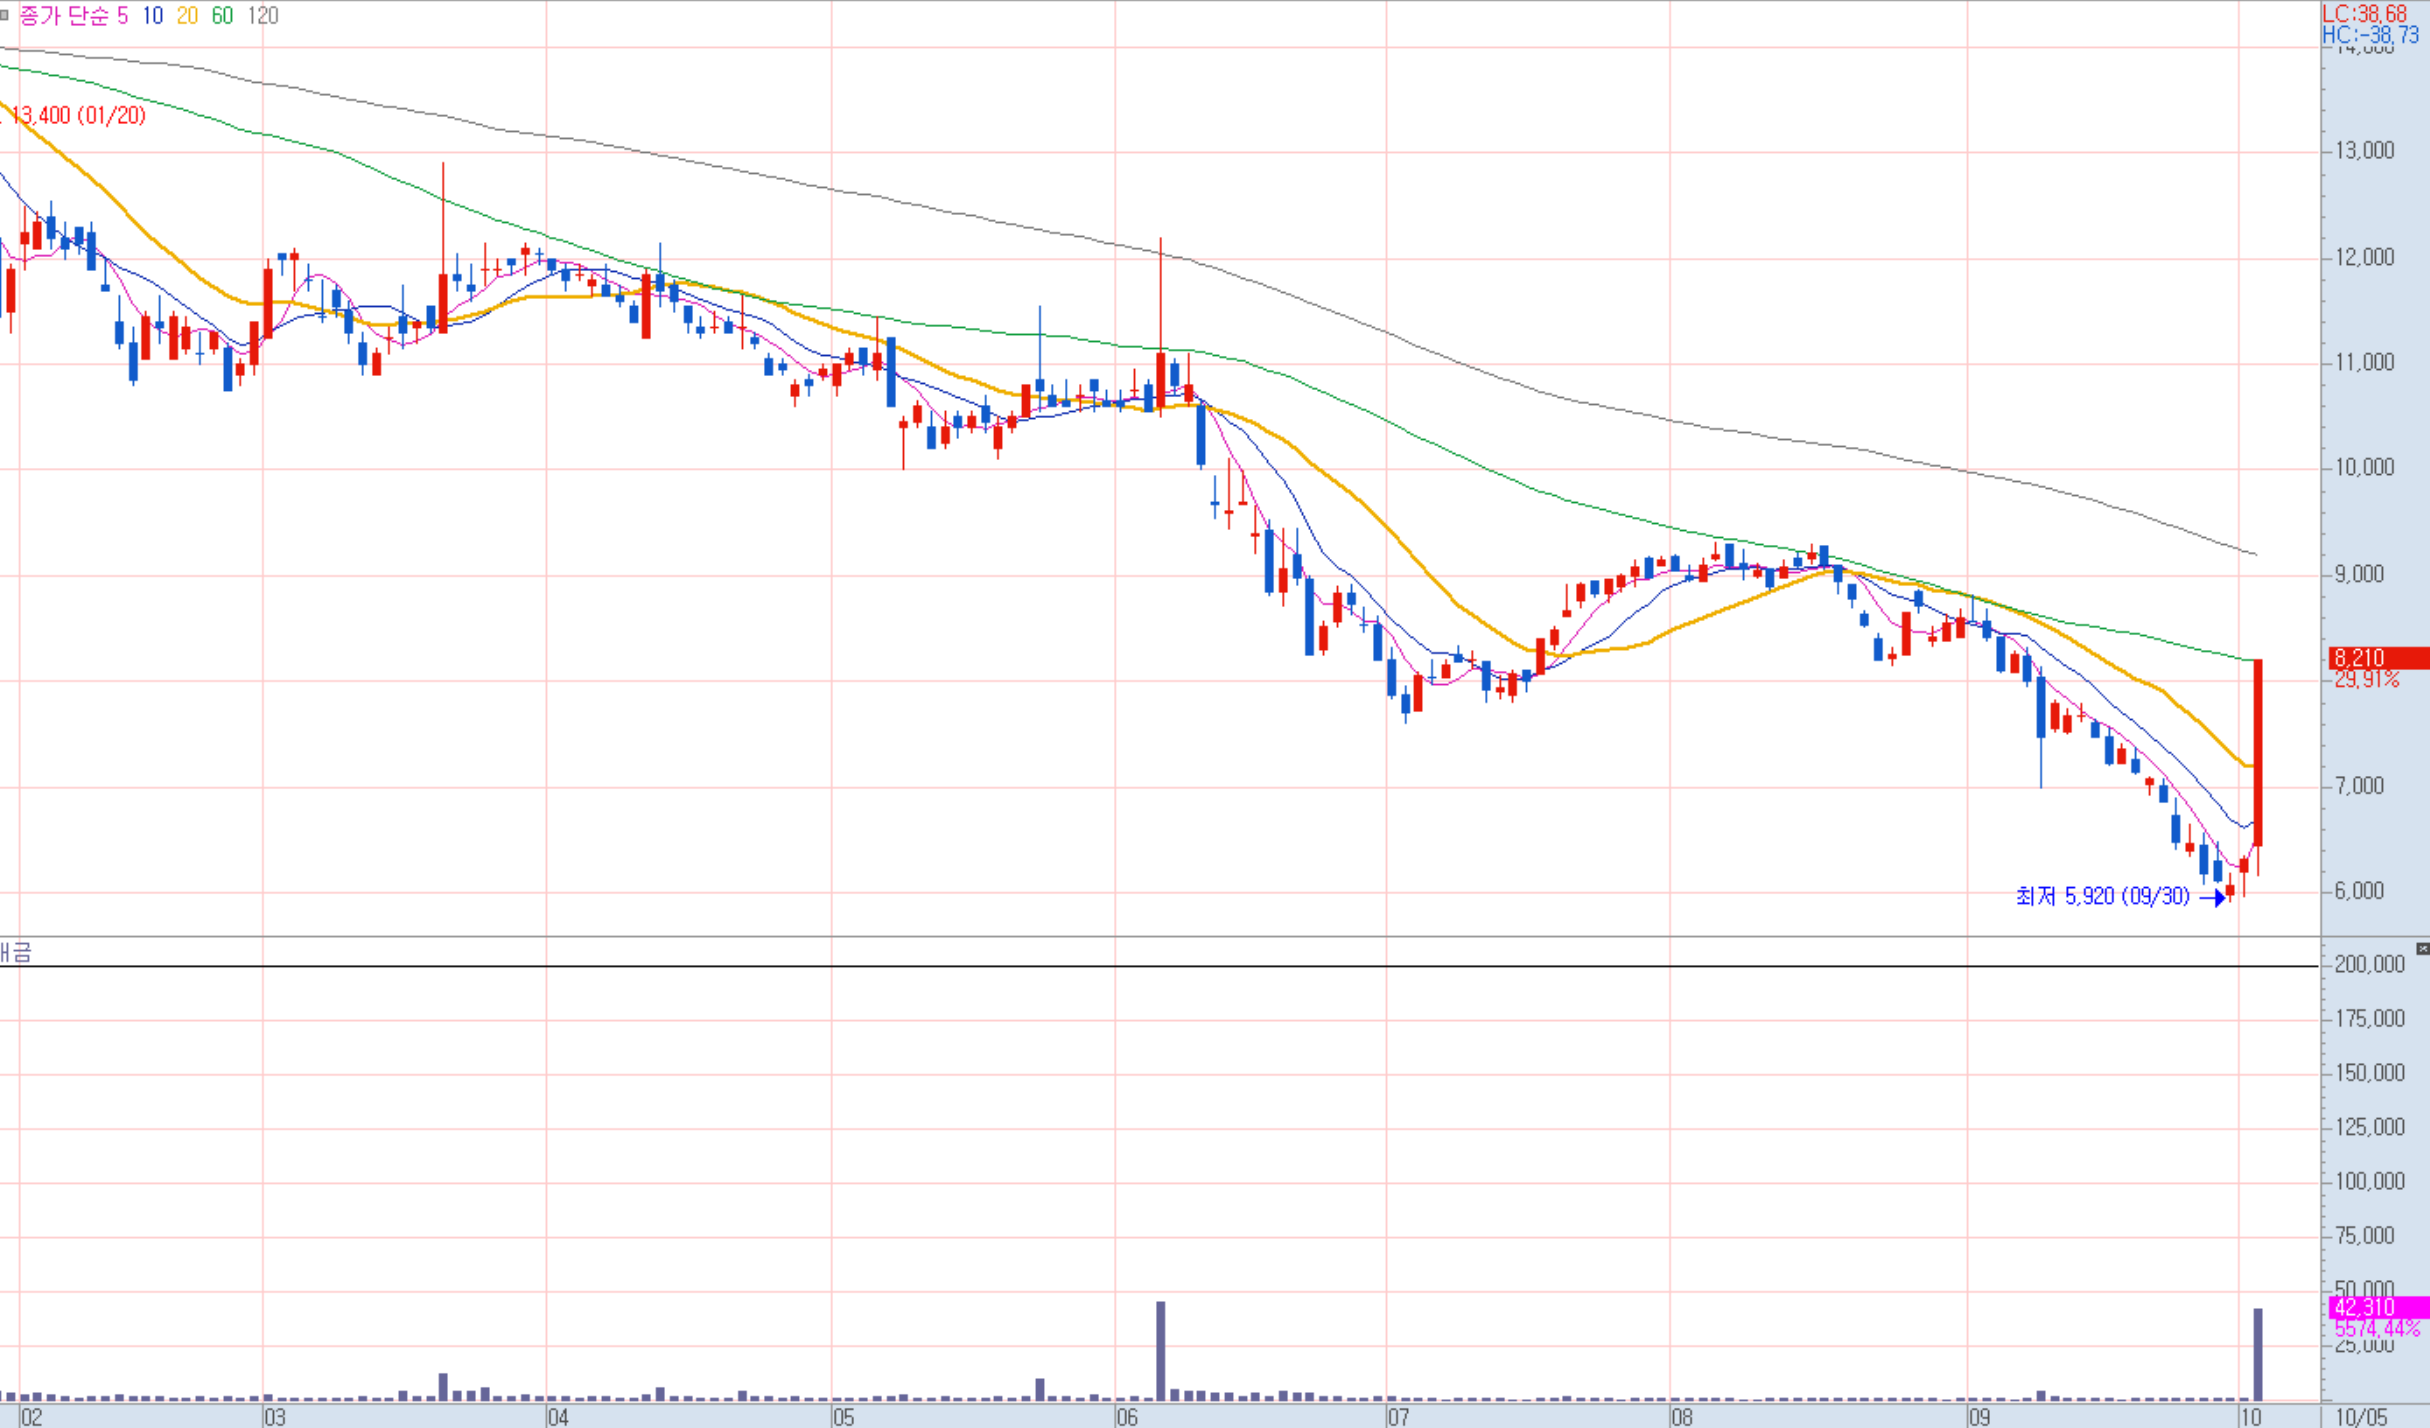Select the 120-day moving average label

coord(263,16)
